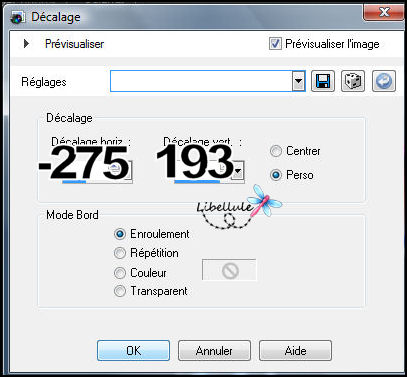Click the randomize parameters dice icon
This screenshot has height=377, width=407.
click(353, 81)
